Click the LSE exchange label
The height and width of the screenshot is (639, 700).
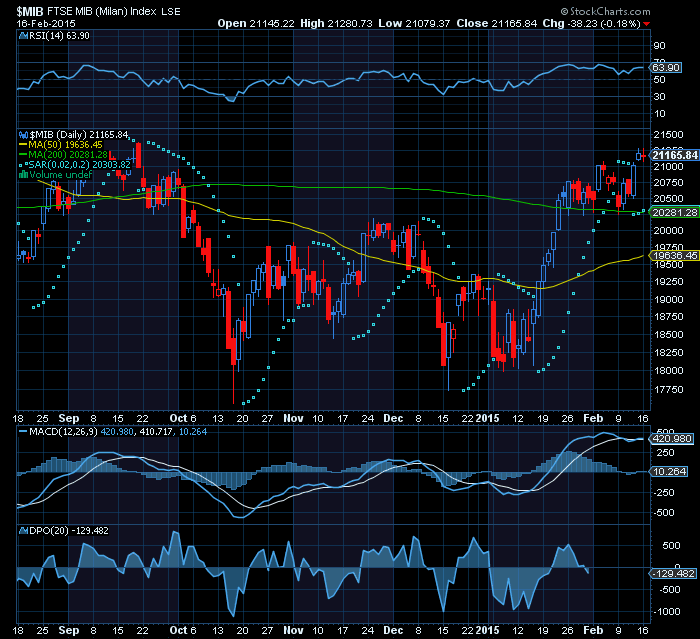point(171,12)
